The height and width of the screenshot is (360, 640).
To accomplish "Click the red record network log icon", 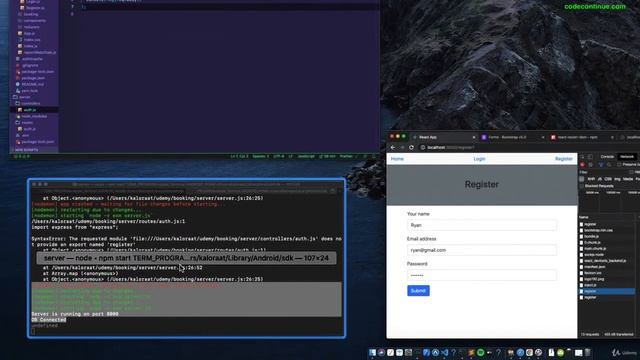I will point(582,164).
